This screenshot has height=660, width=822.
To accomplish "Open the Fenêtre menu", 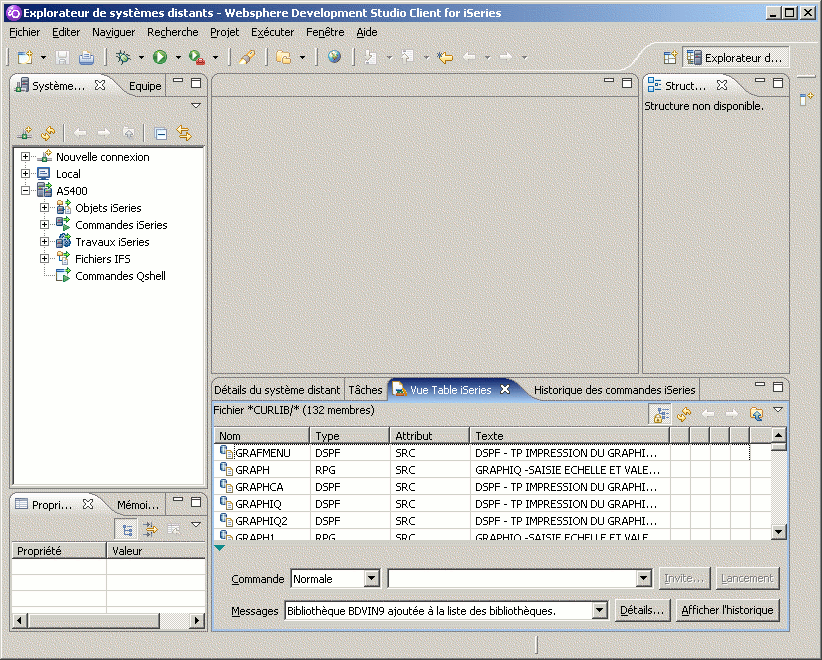I will tap(325, 32).
